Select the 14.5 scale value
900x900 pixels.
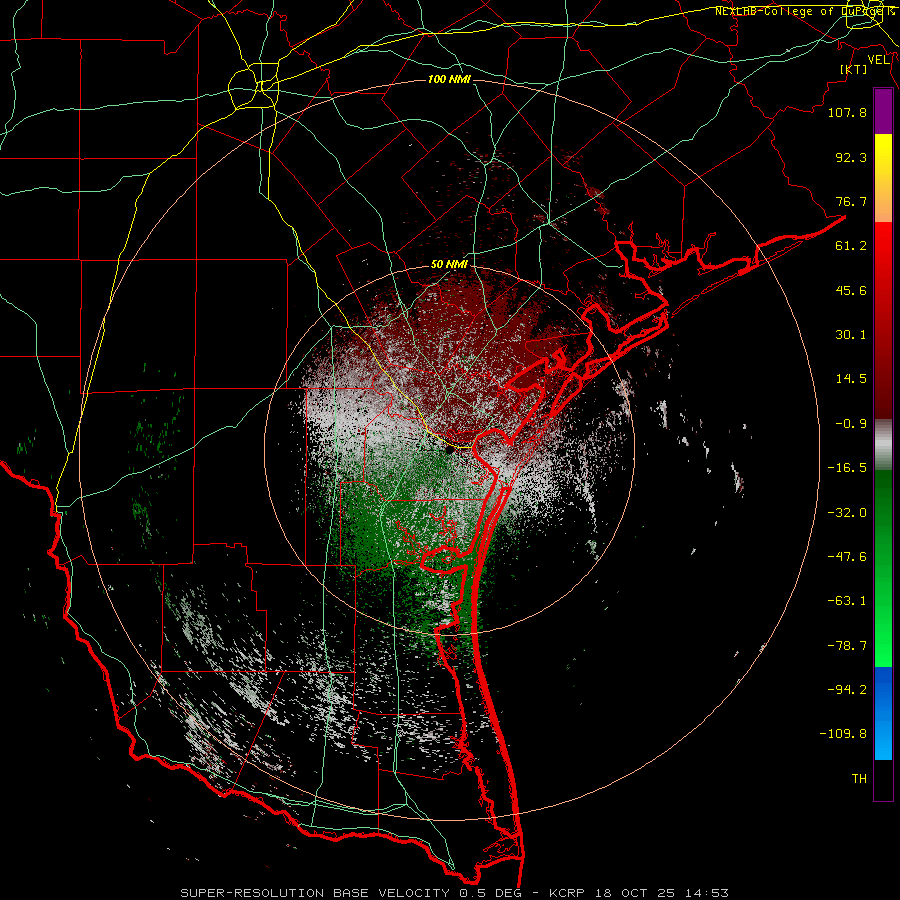[851, 379]
